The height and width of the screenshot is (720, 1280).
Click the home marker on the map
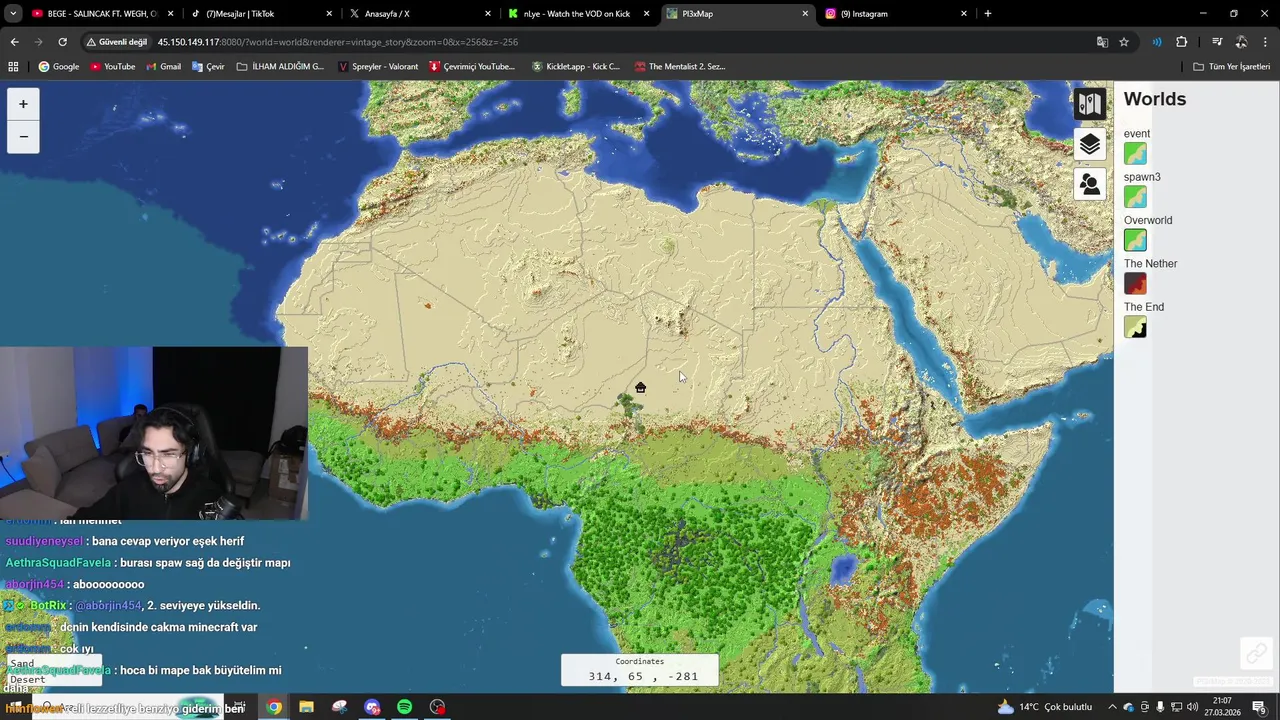tap(640, 388)
